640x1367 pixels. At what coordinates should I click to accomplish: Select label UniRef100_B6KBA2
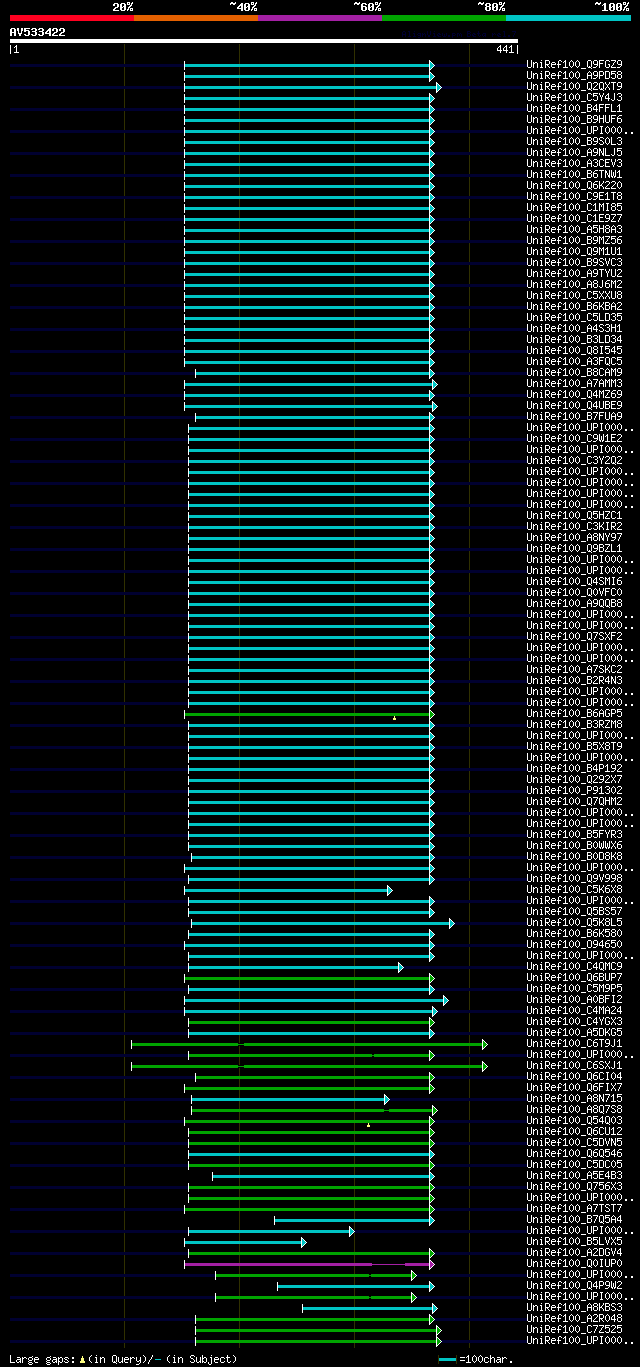click(574, 306)
